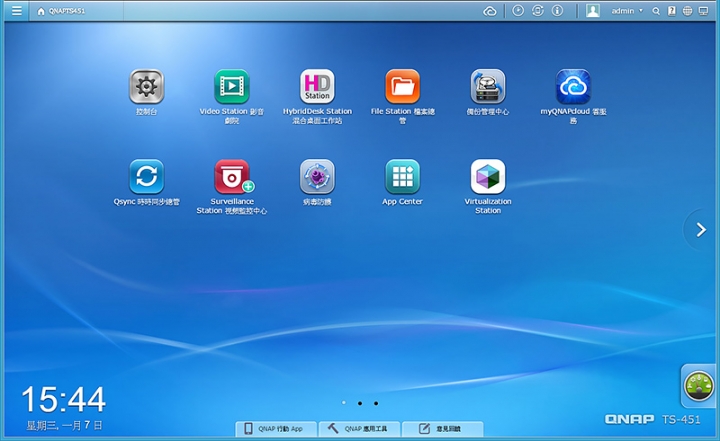Open the resource monitor dashboard gauge
This screenshot has width=720, height=441.
[698, 386]
